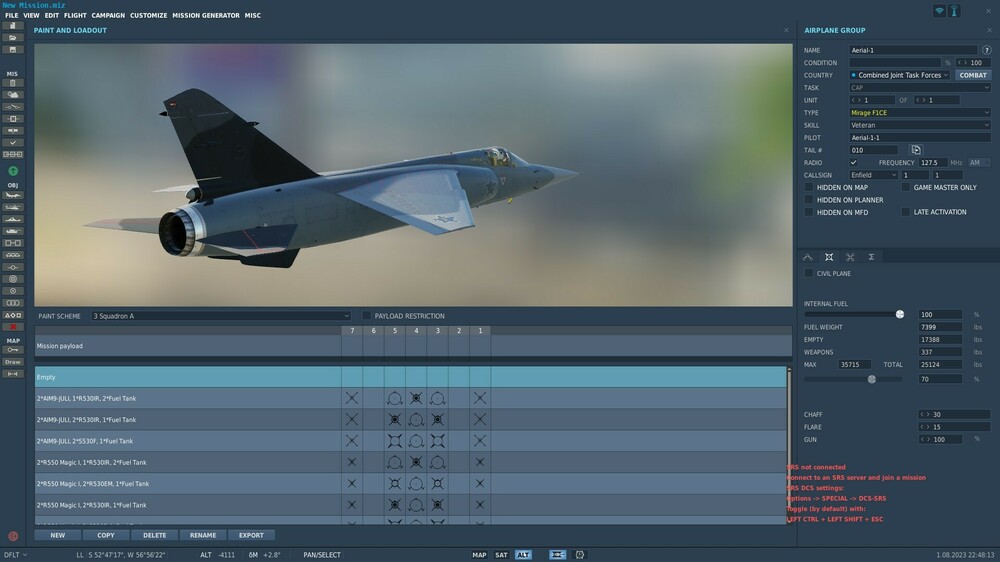
Task: Click the COPY payload button
Action: (106, 535)
